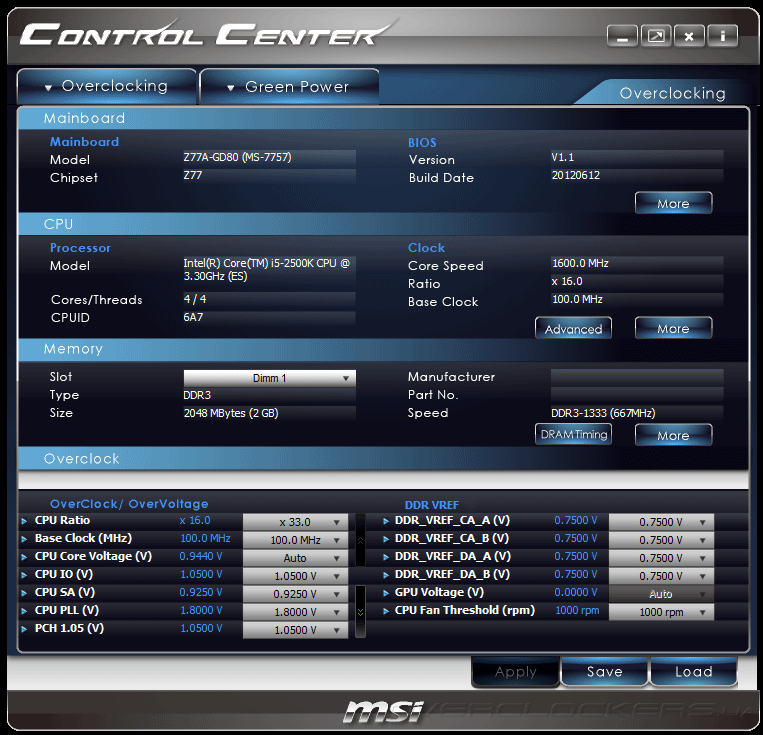The image size is (763, 735).
Task: Click arrow icon beside DDR_VREF_CA_A (V)
Action: point(386,521)
